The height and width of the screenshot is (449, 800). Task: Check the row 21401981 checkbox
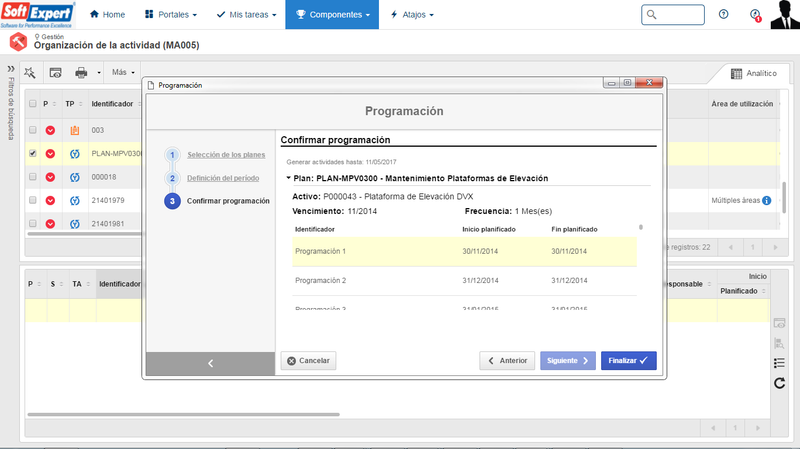point(33,223)
